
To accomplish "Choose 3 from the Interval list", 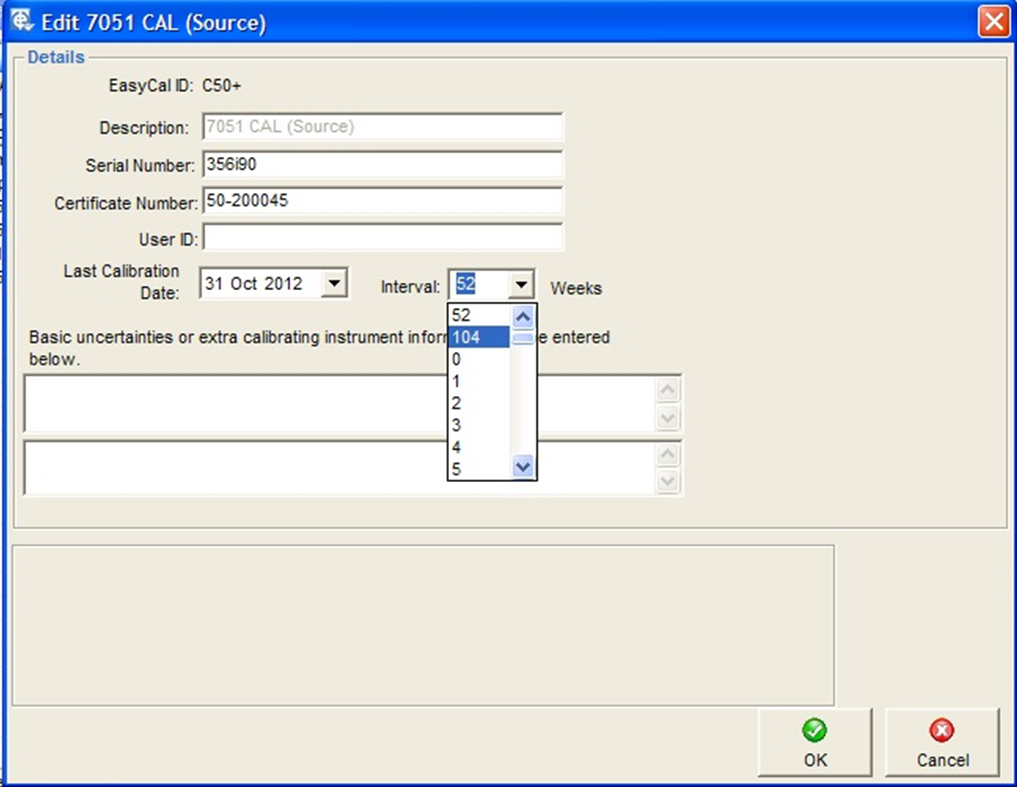I will [479, 426].
